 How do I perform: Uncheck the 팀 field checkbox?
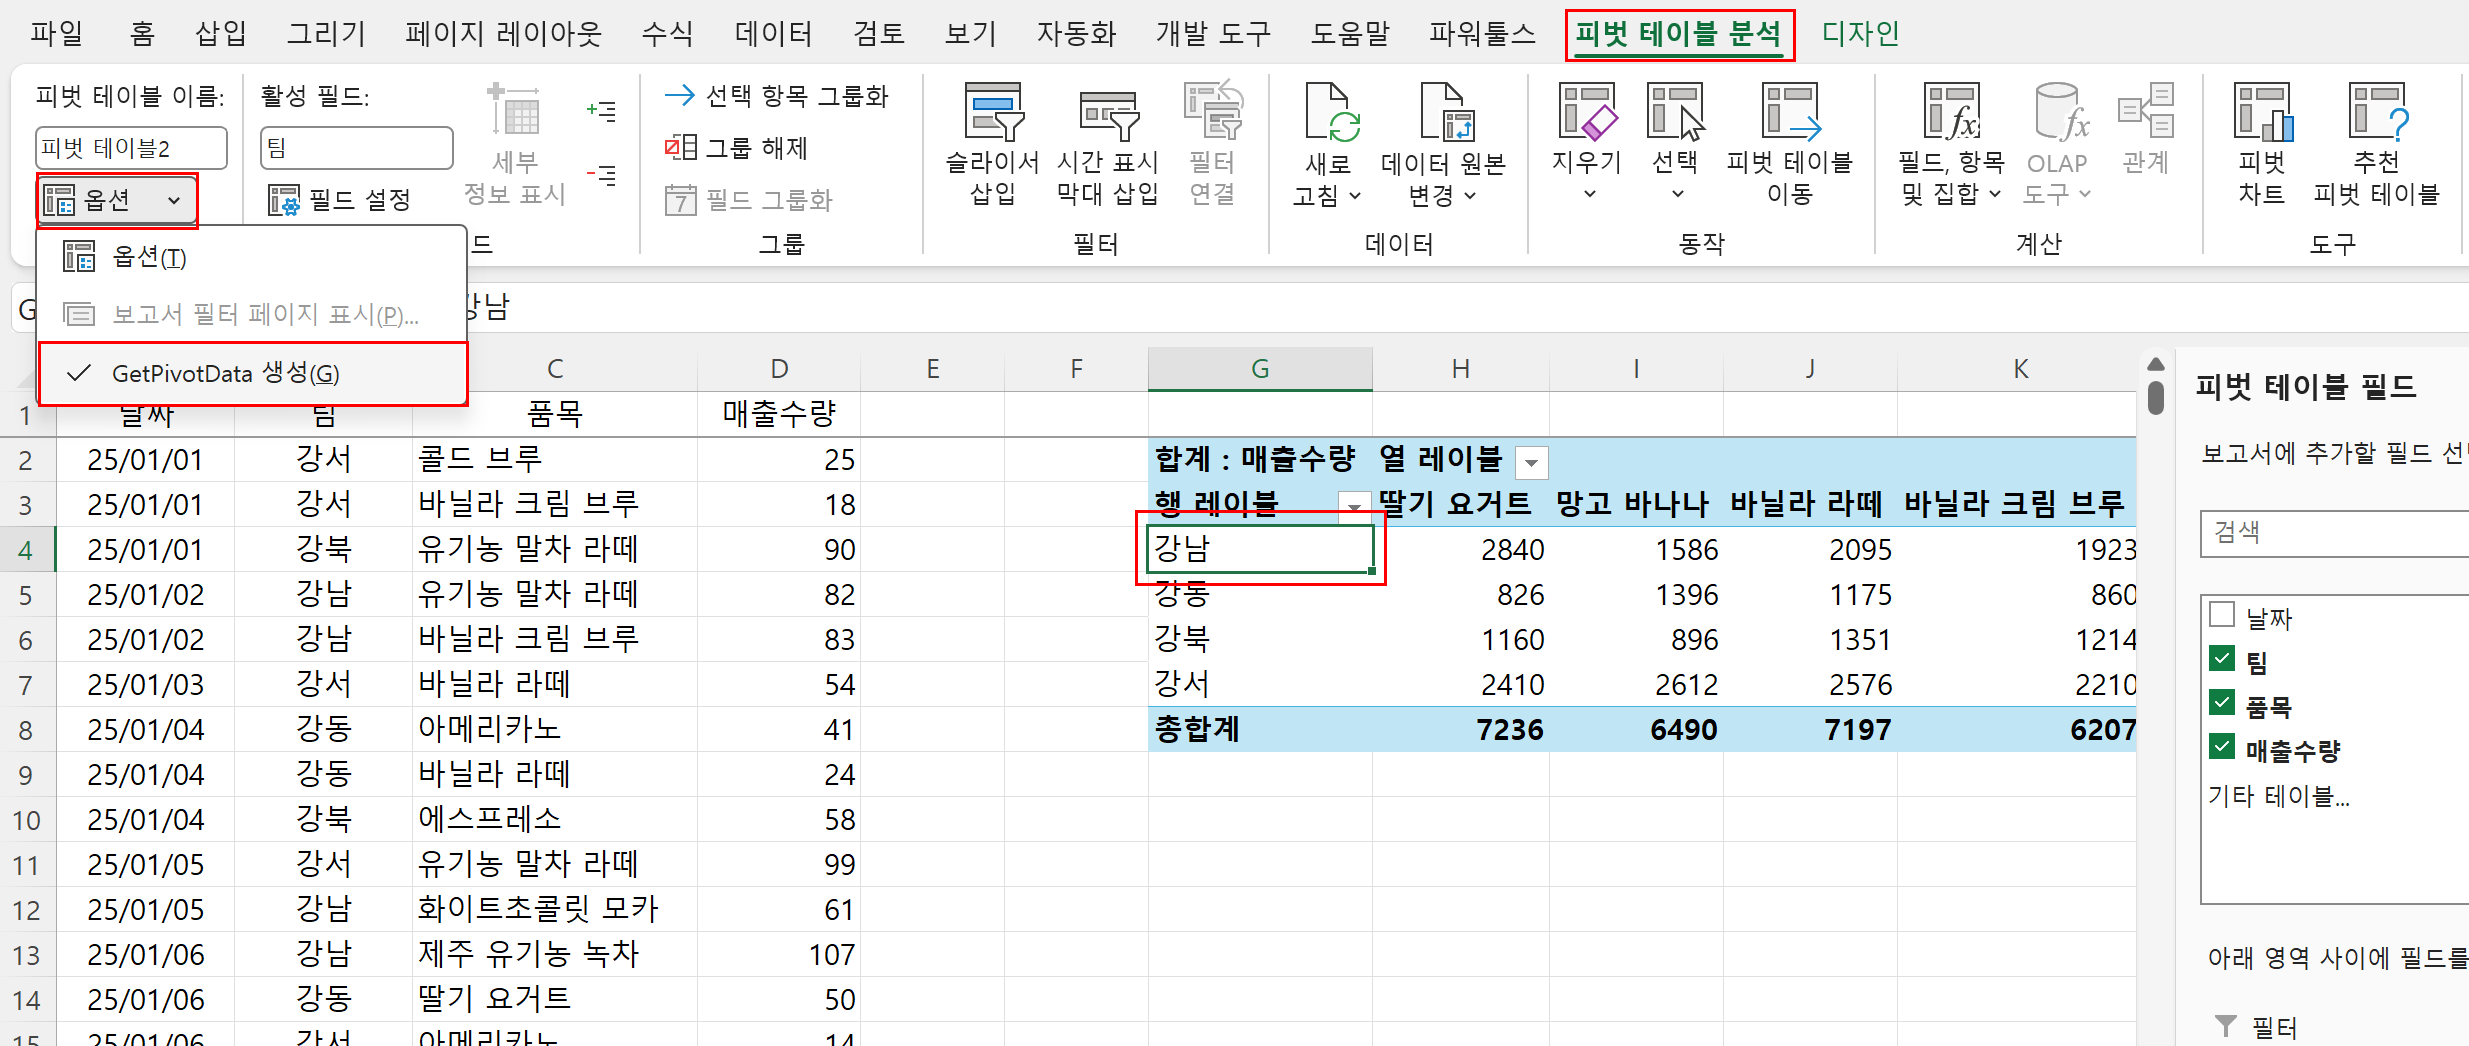(x=2222, y=659)
